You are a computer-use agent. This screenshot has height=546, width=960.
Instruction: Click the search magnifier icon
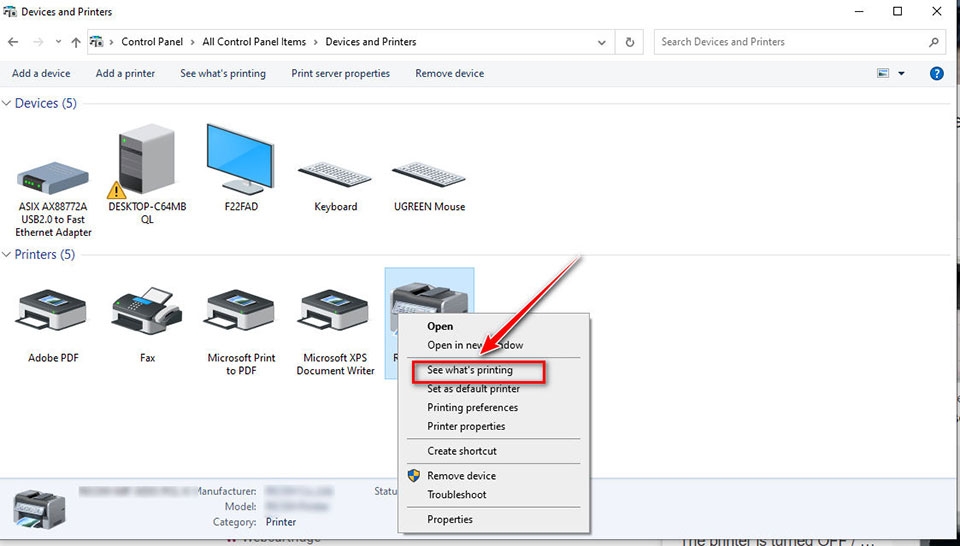click(x=933, y=42)
